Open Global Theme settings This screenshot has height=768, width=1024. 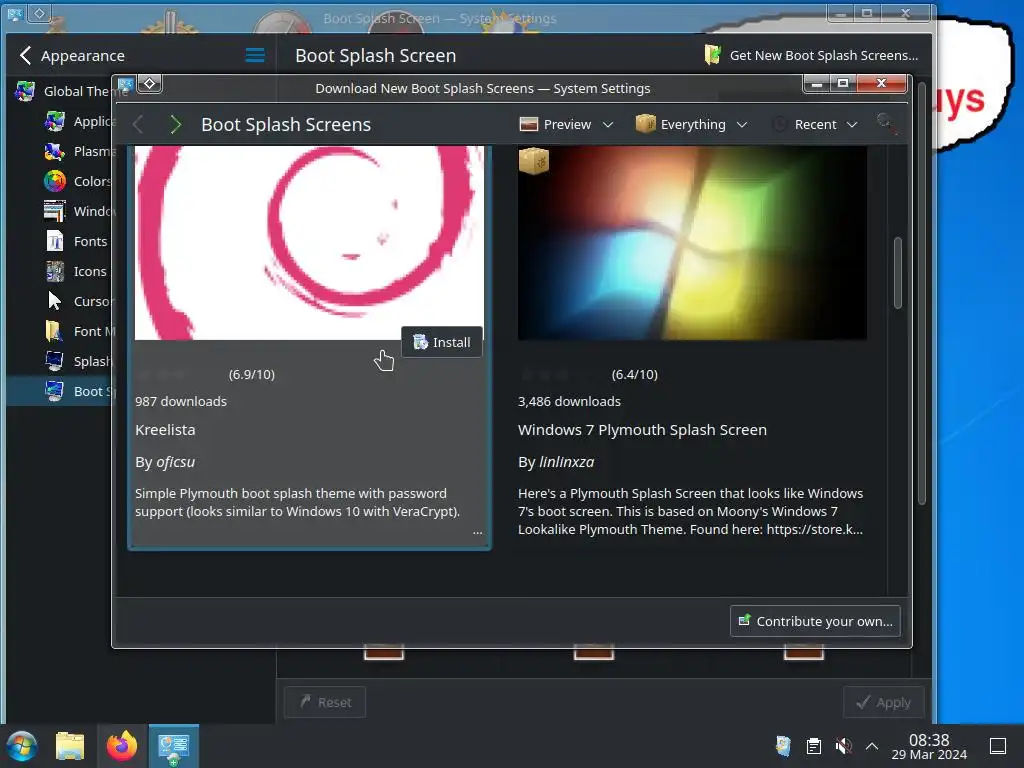(x=63, y=91)
